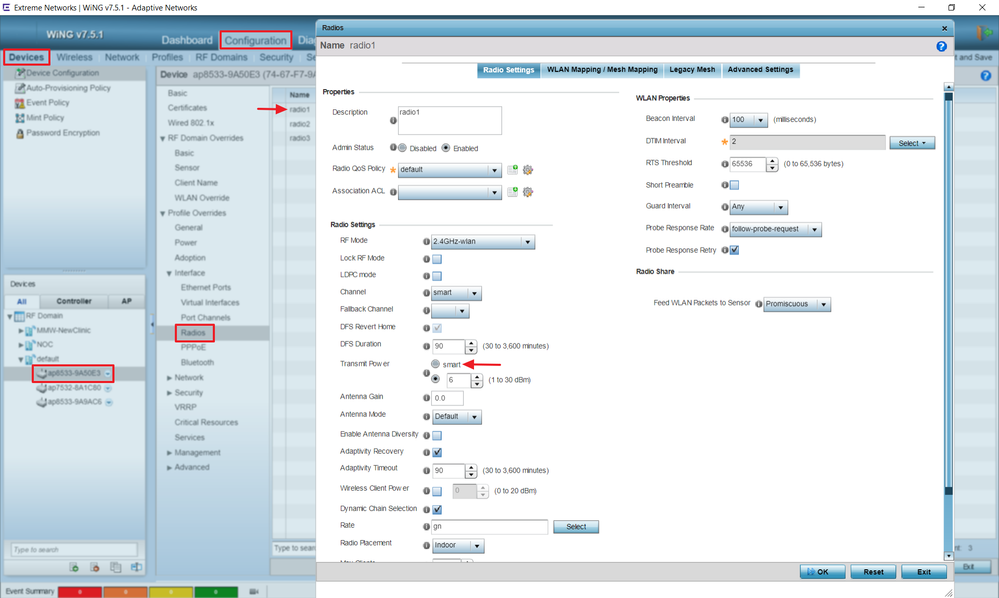999x598 pixels.
Task: Show info for the Description field
Action: [393, 120]
